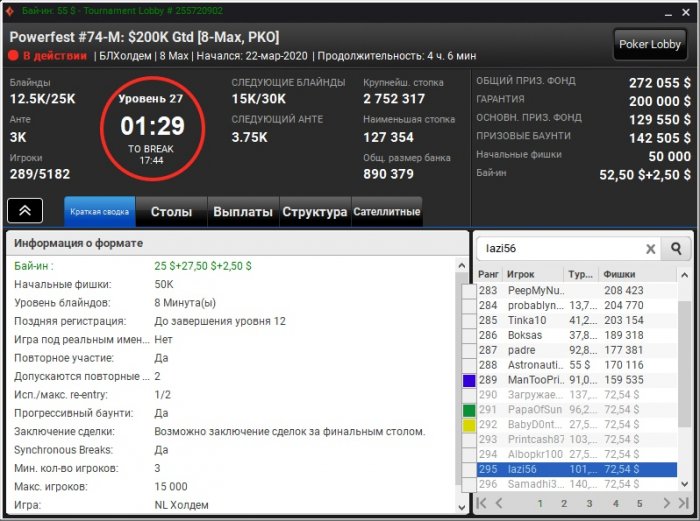Viewport: 700px width, 521px height.
Task: Open the Столы tab
Action: 171,212
